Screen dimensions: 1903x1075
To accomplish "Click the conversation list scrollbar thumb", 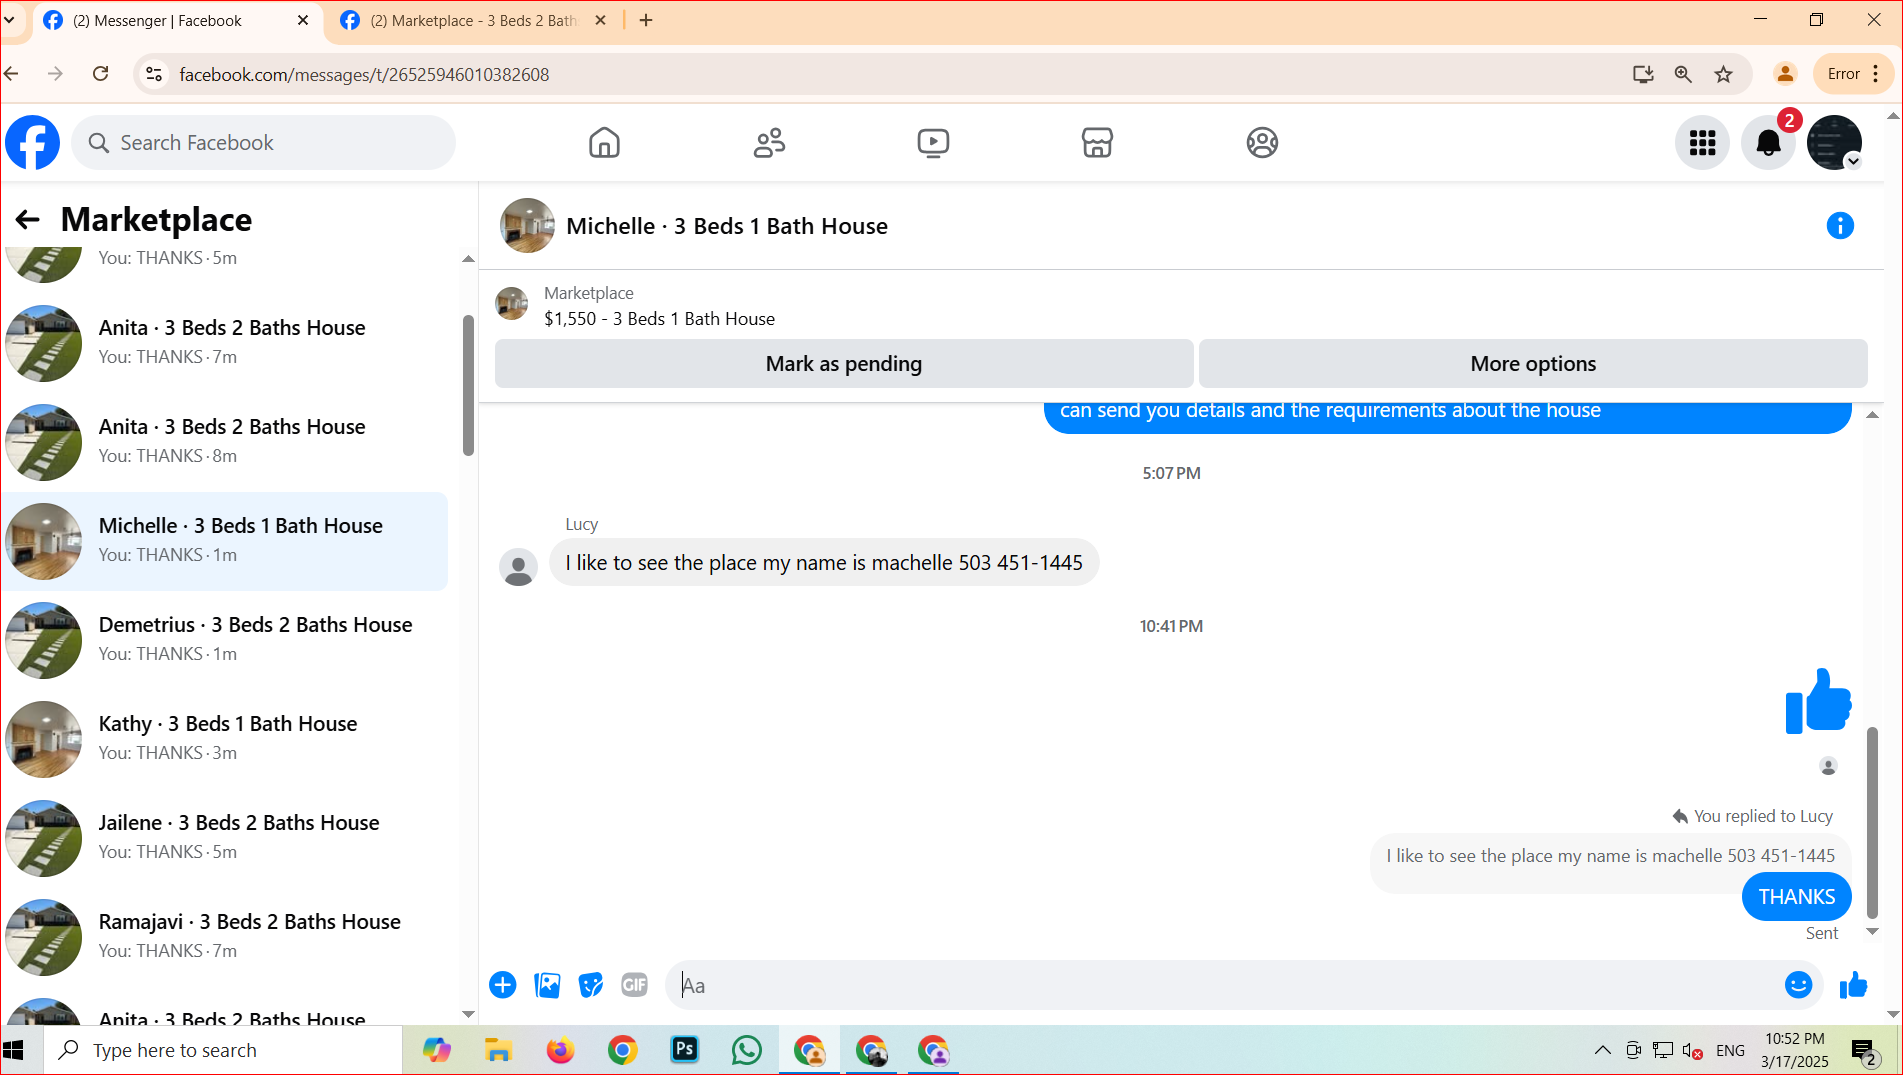I will (x=468, y=385).
